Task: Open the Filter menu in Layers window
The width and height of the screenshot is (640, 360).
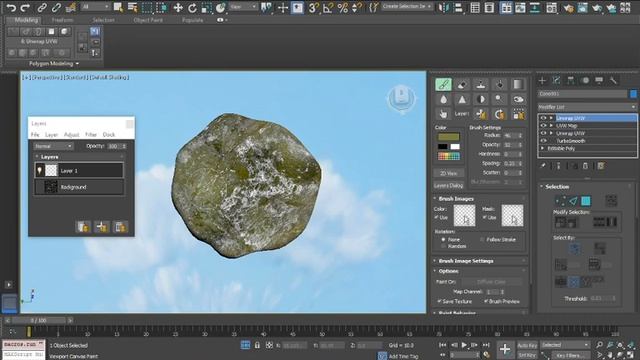Action: click(91, 135)
